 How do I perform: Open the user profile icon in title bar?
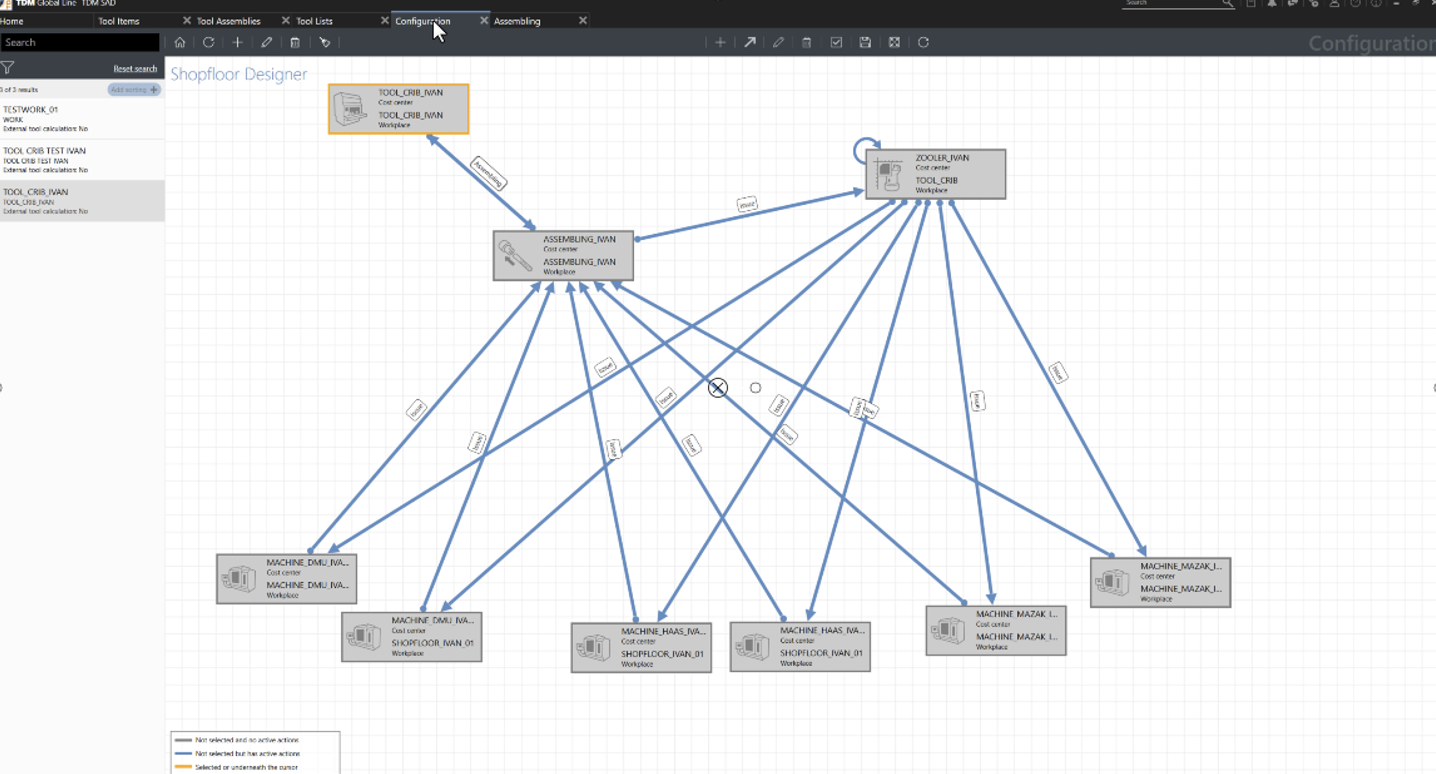[1334, 4]
